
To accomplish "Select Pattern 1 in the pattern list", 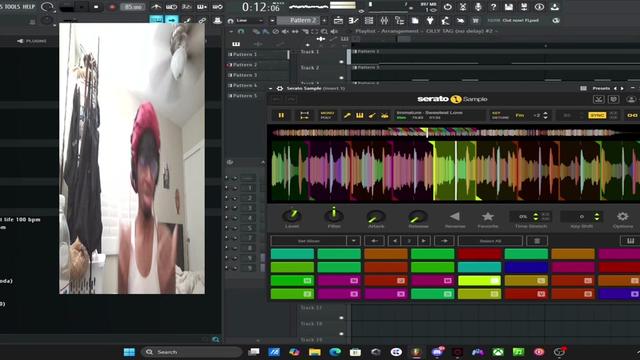I will point(245,54).
